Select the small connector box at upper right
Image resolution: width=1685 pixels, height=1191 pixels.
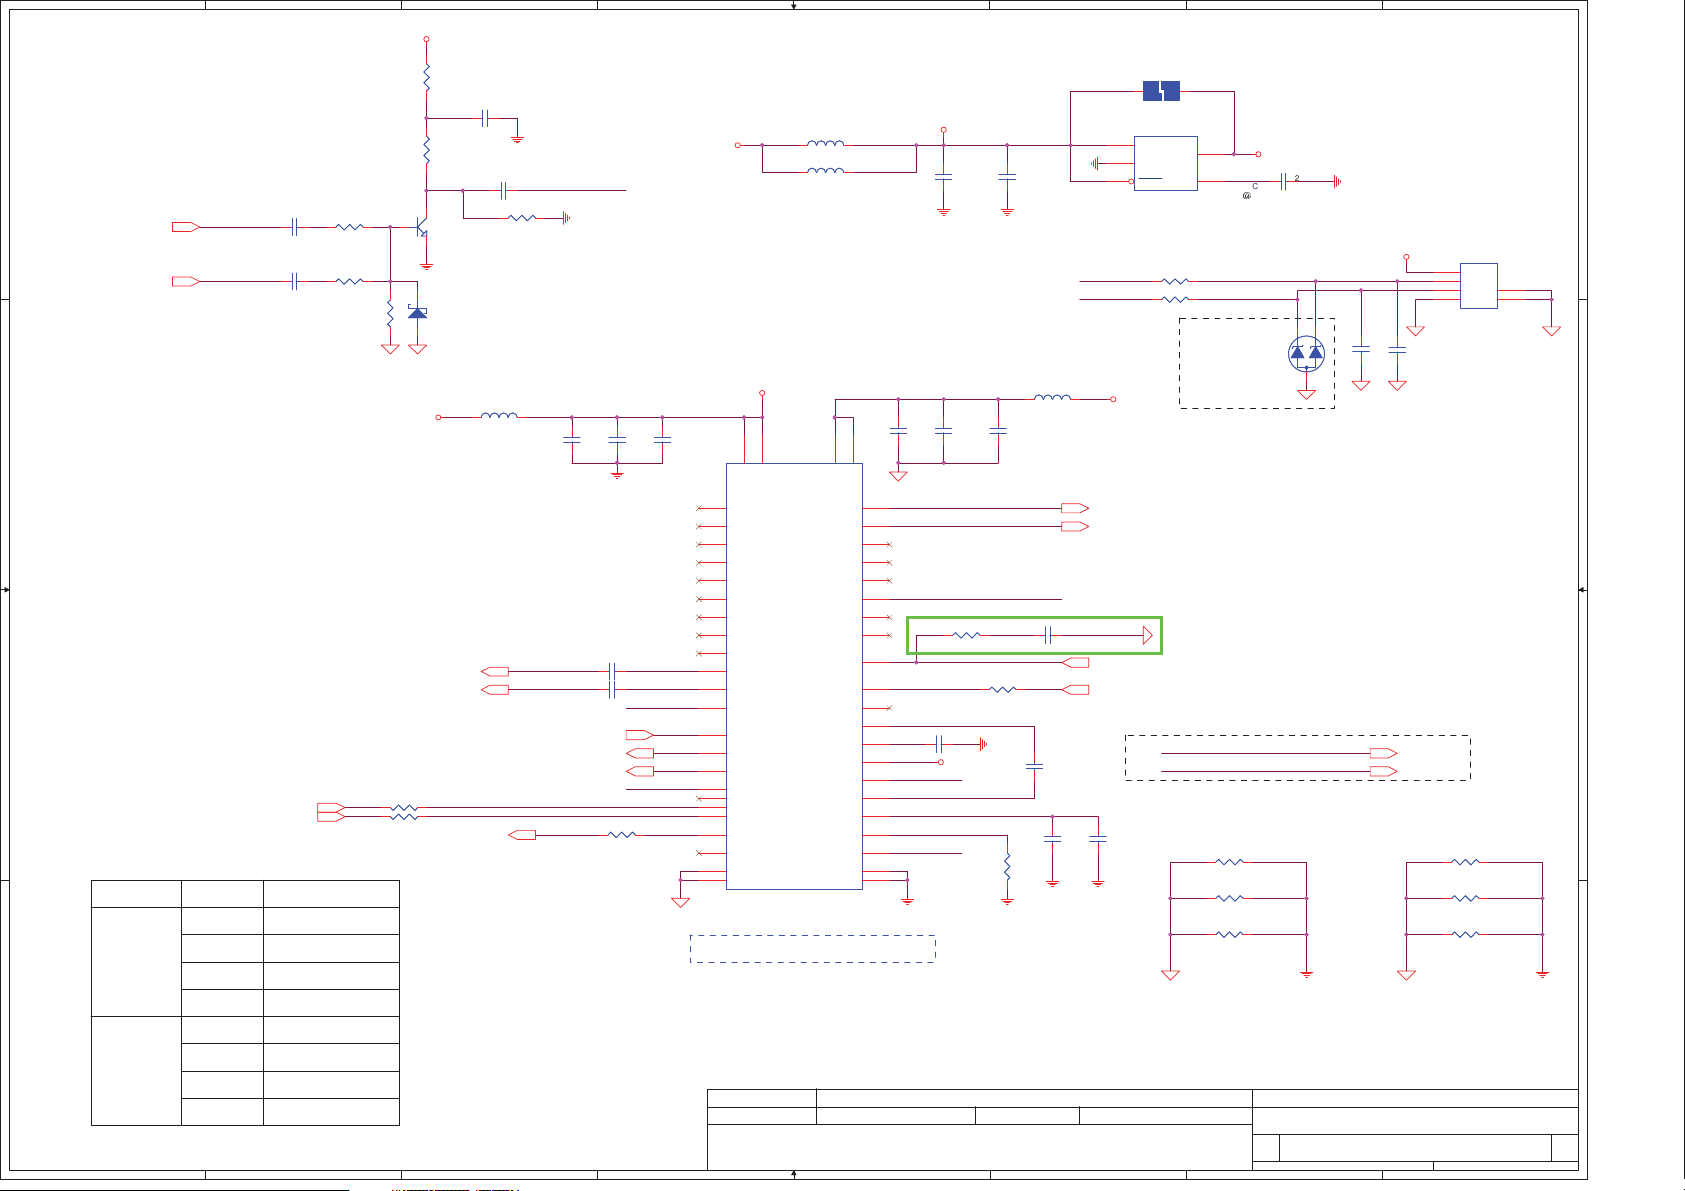[1478, 286]
